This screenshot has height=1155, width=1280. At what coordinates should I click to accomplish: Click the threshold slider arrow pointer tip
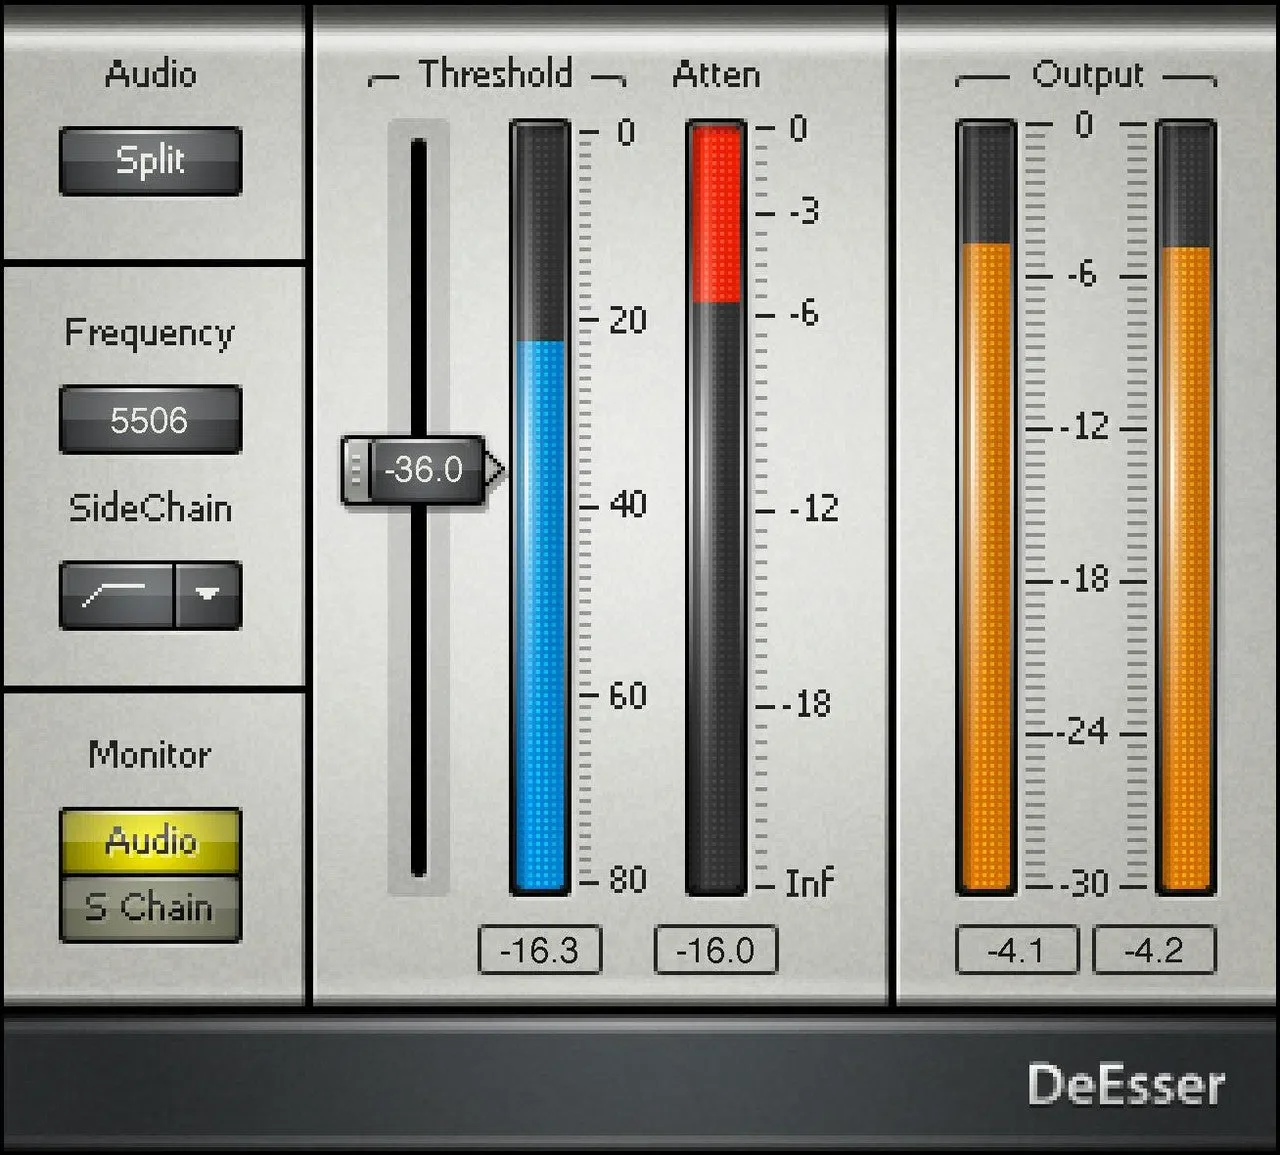click(498, 469)
